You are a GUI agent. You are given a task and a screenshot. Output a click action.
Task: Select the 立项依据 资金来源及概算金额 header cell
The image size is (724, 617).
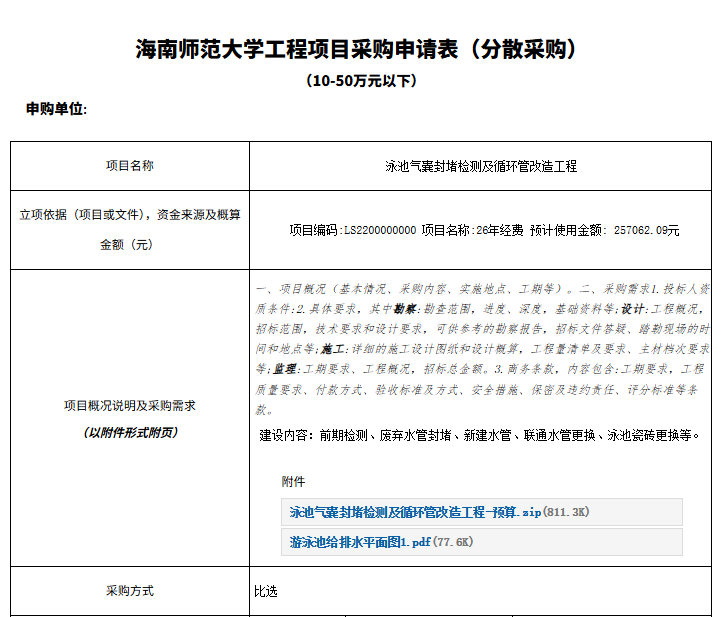point(130,229)
